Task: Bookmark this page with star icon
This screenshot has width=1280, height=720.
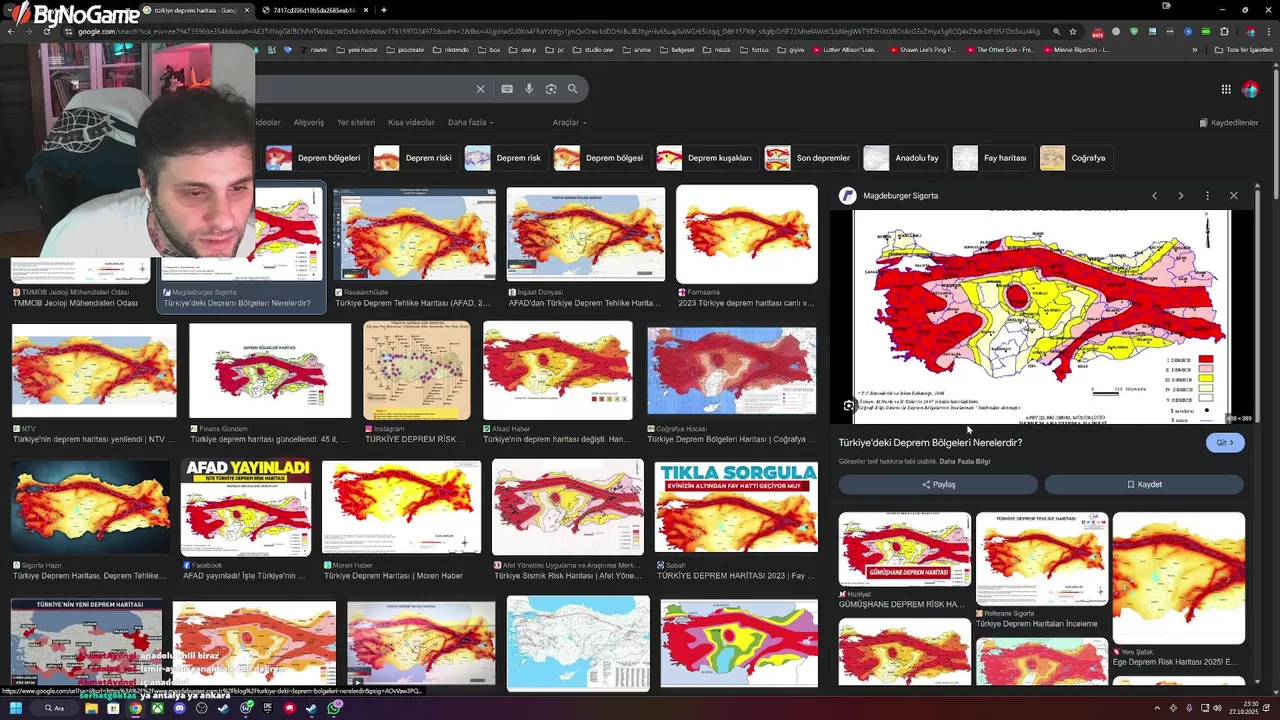Action: 1073,32
